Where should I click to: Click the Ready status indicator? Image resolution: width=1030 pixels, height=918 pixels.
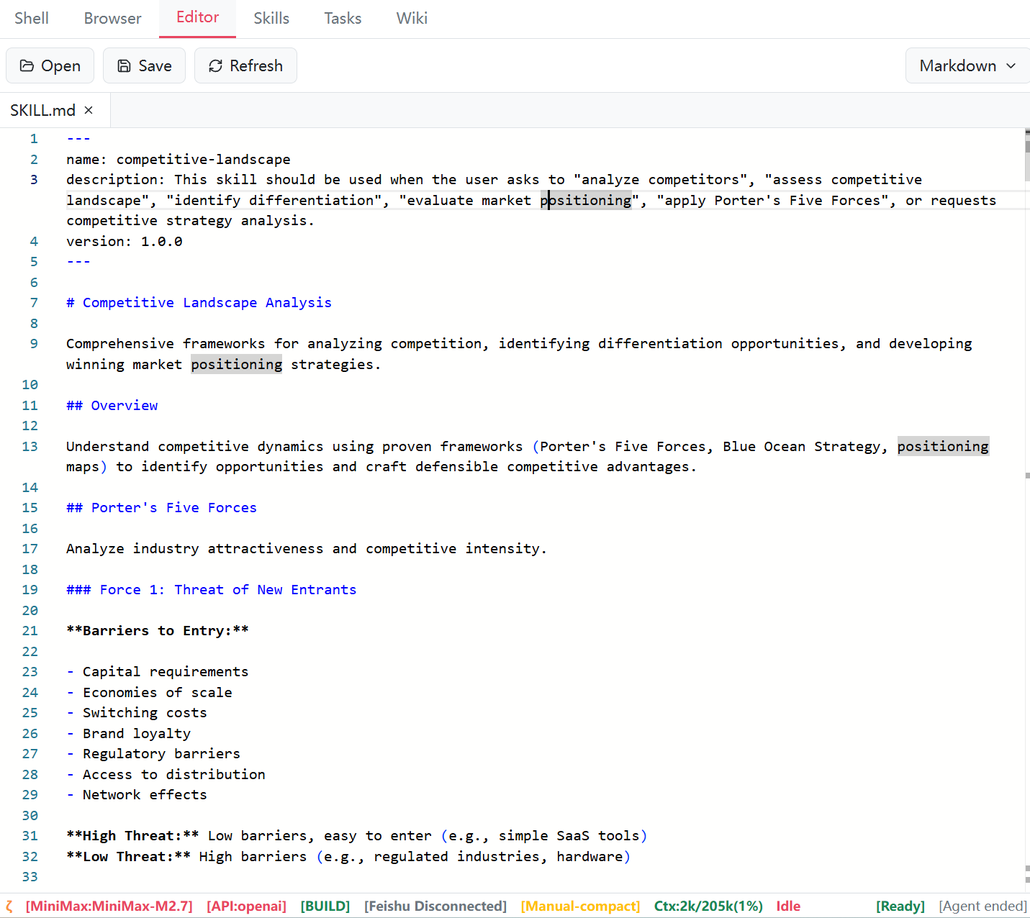pos(899,906)
